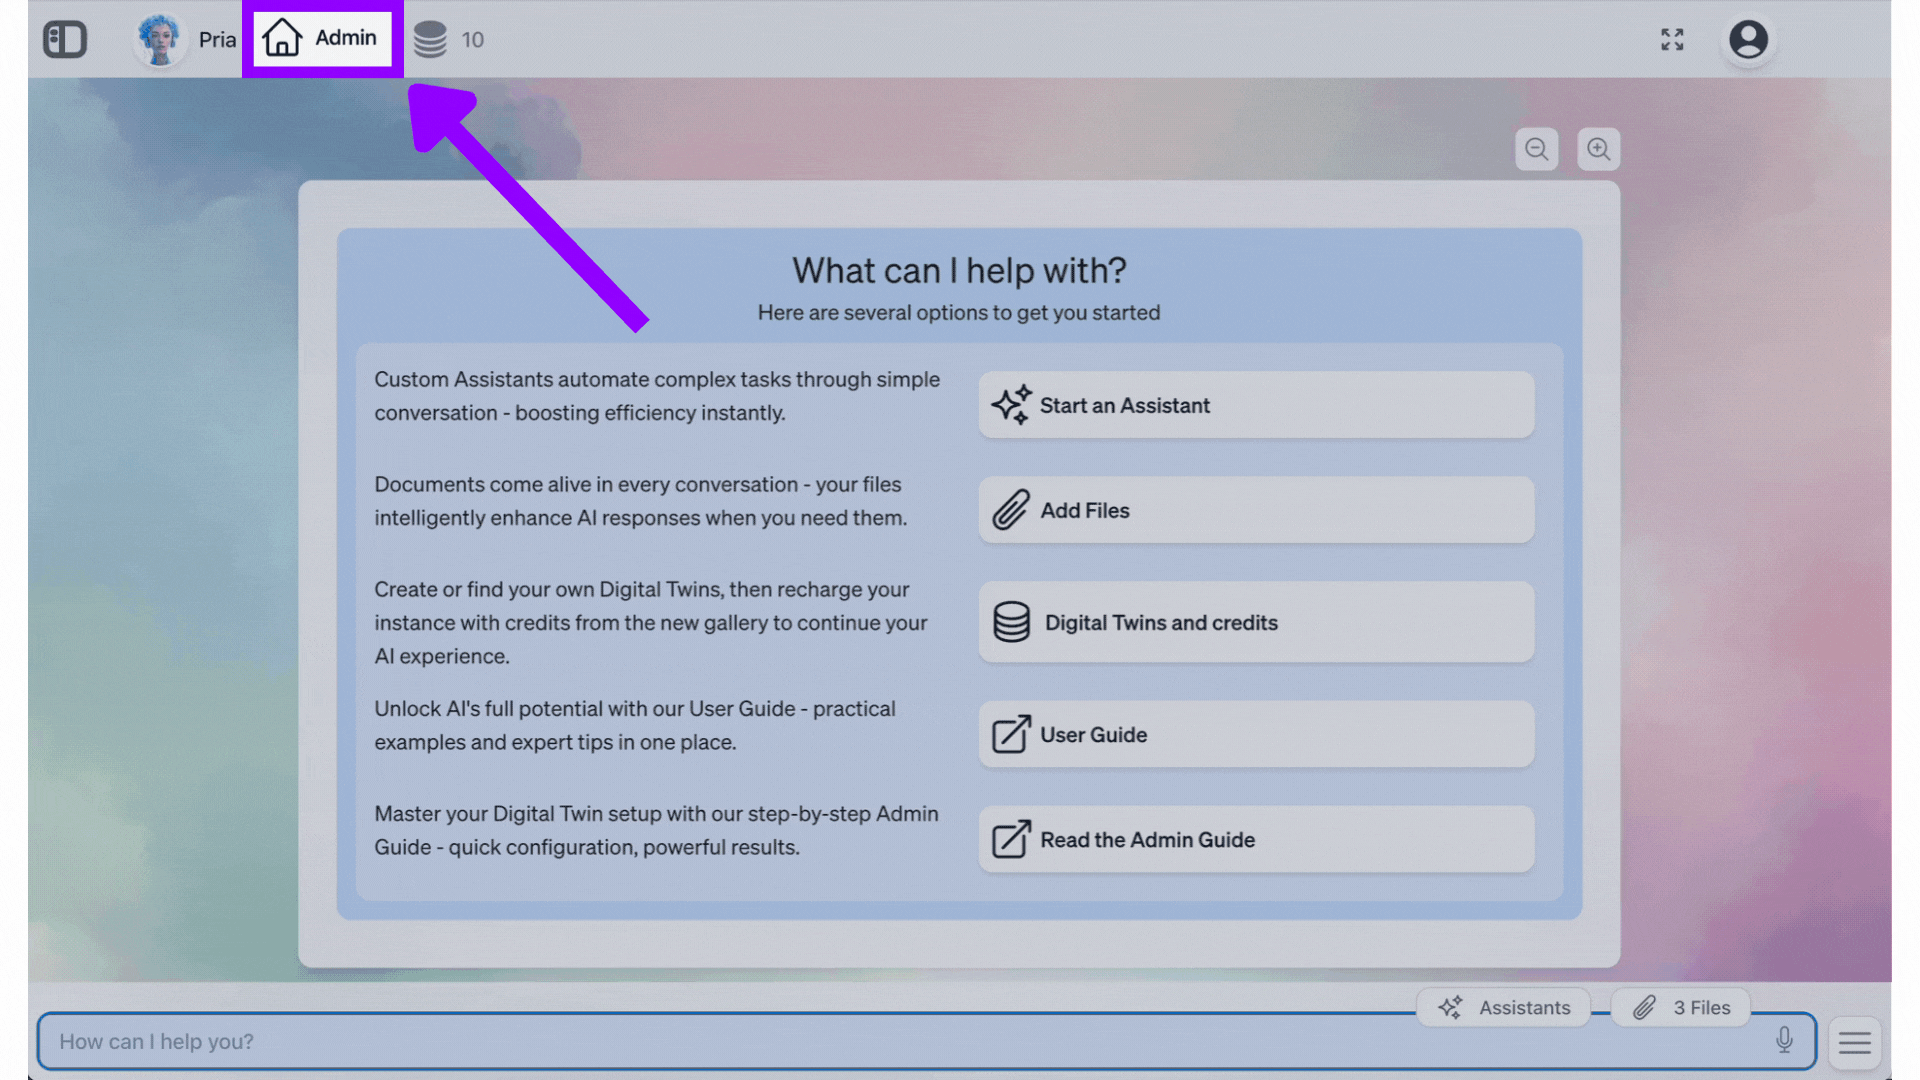Focus the 'How can I help you?' field
Viewport: 1920px width, 1080px height.
(x=900, y=1042)
